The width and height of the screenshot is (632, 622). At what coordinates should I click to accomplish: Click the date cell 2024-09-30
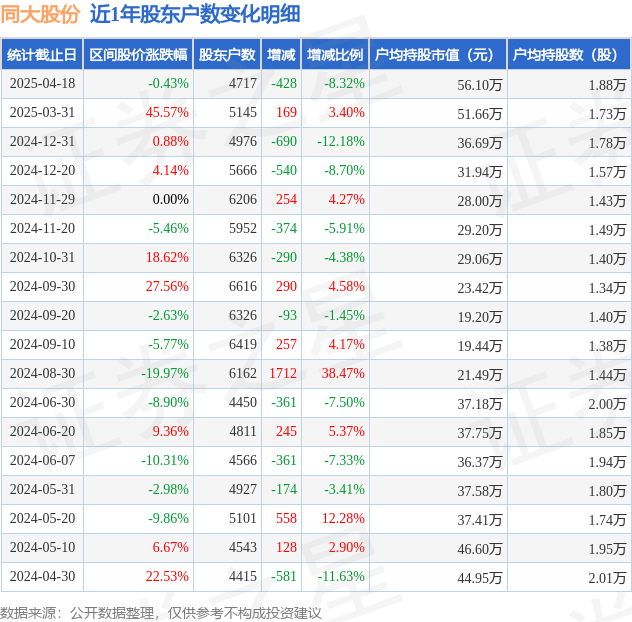tap(42, 287)
